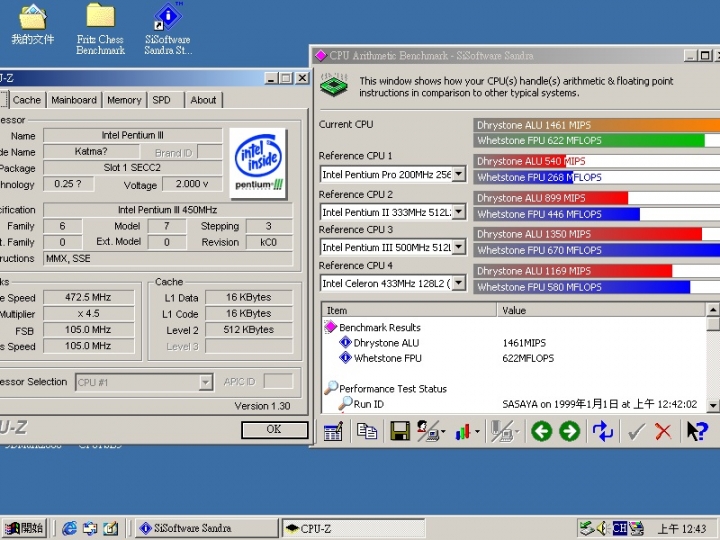Click the CH input language tray indicator
The height and width of the screenshot is (540, 720).
(620, 529)
